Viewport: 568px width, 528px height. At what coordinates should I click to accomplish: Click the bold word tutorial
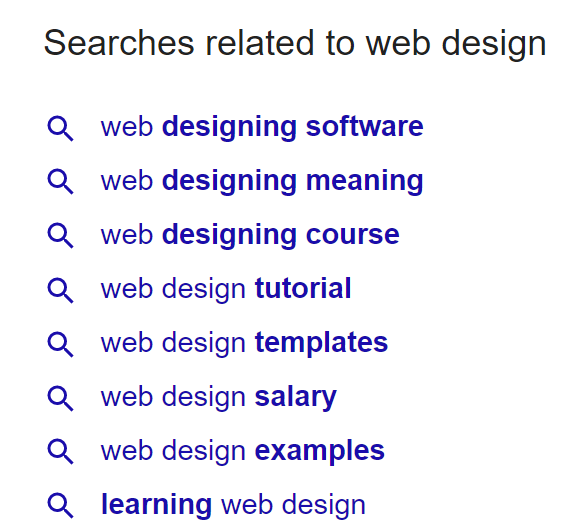pos(303,288)
